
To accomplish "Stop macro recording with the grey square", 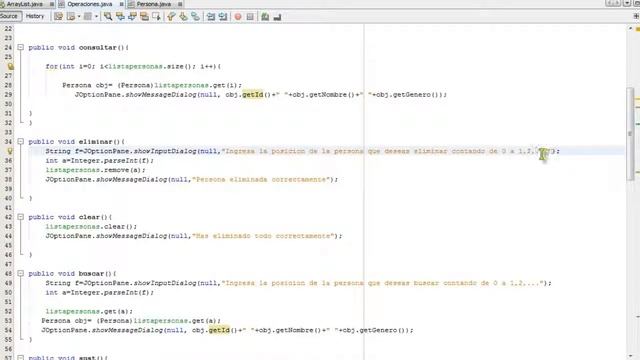I will click(250, 17).
